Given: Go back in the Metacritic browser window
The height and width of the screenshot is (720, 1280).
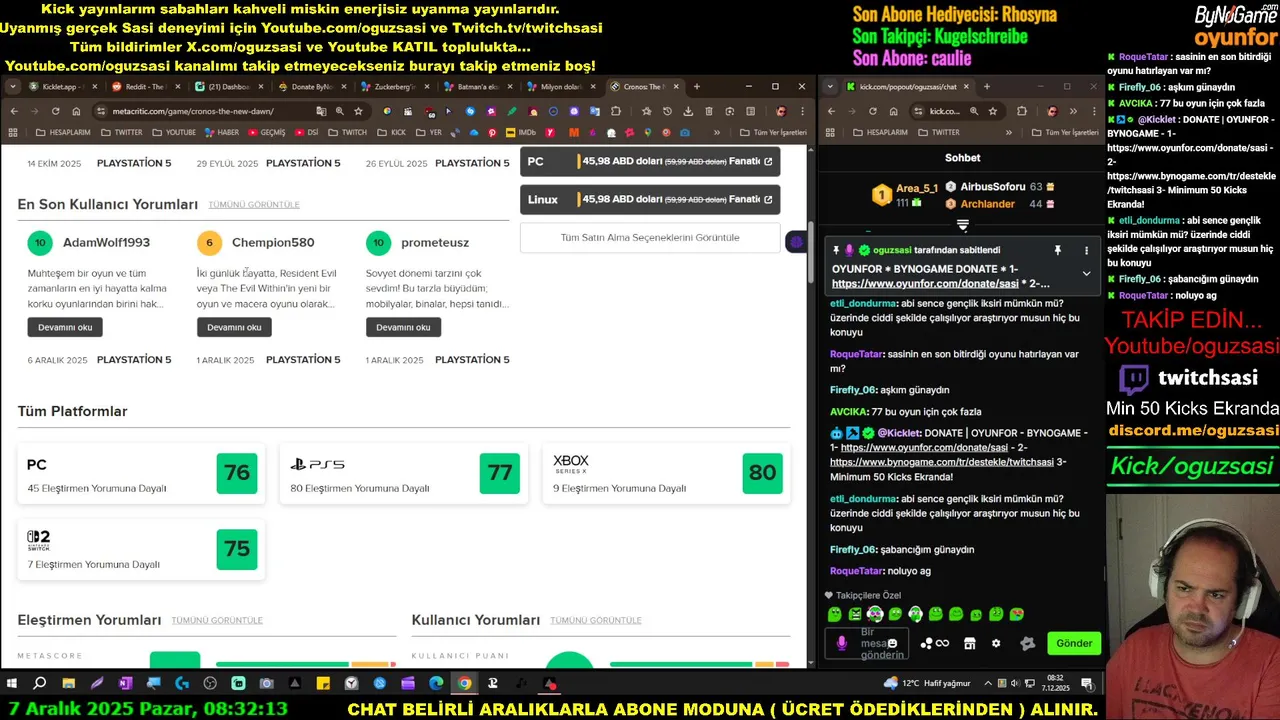Looking at the screenshot, I should coord(13,111).
